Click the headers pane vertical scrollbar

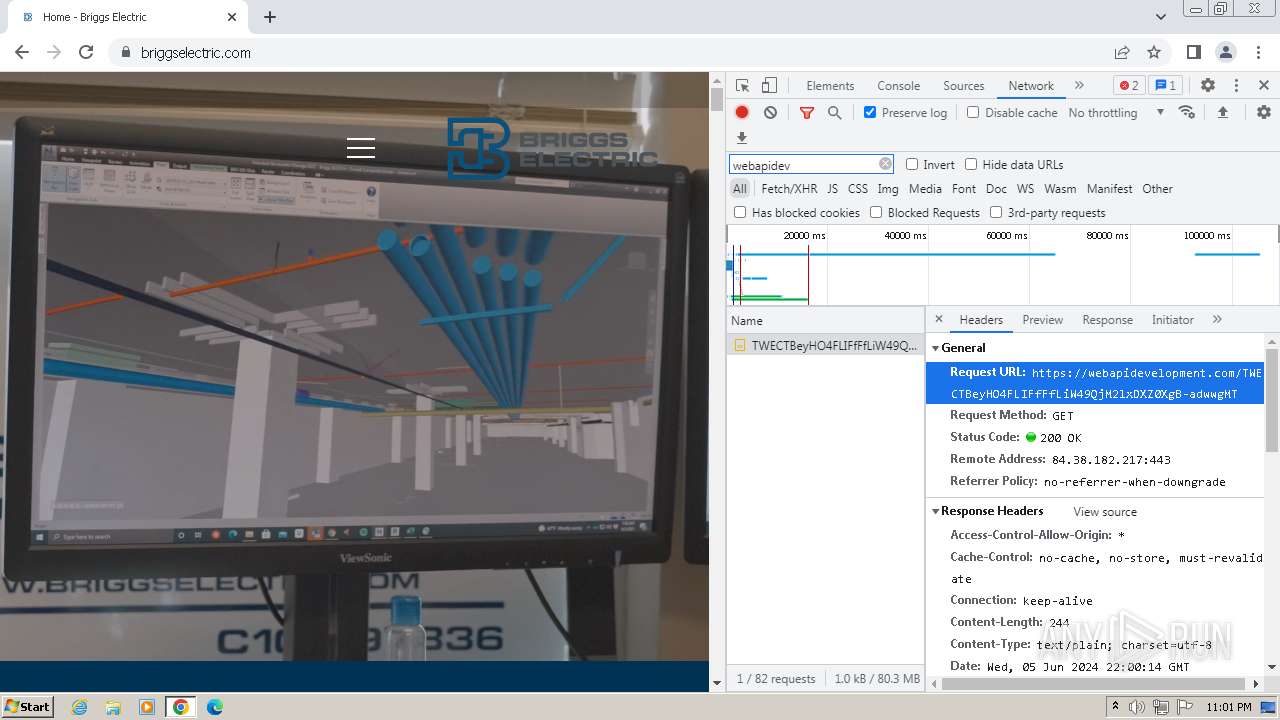point(1272,399)
